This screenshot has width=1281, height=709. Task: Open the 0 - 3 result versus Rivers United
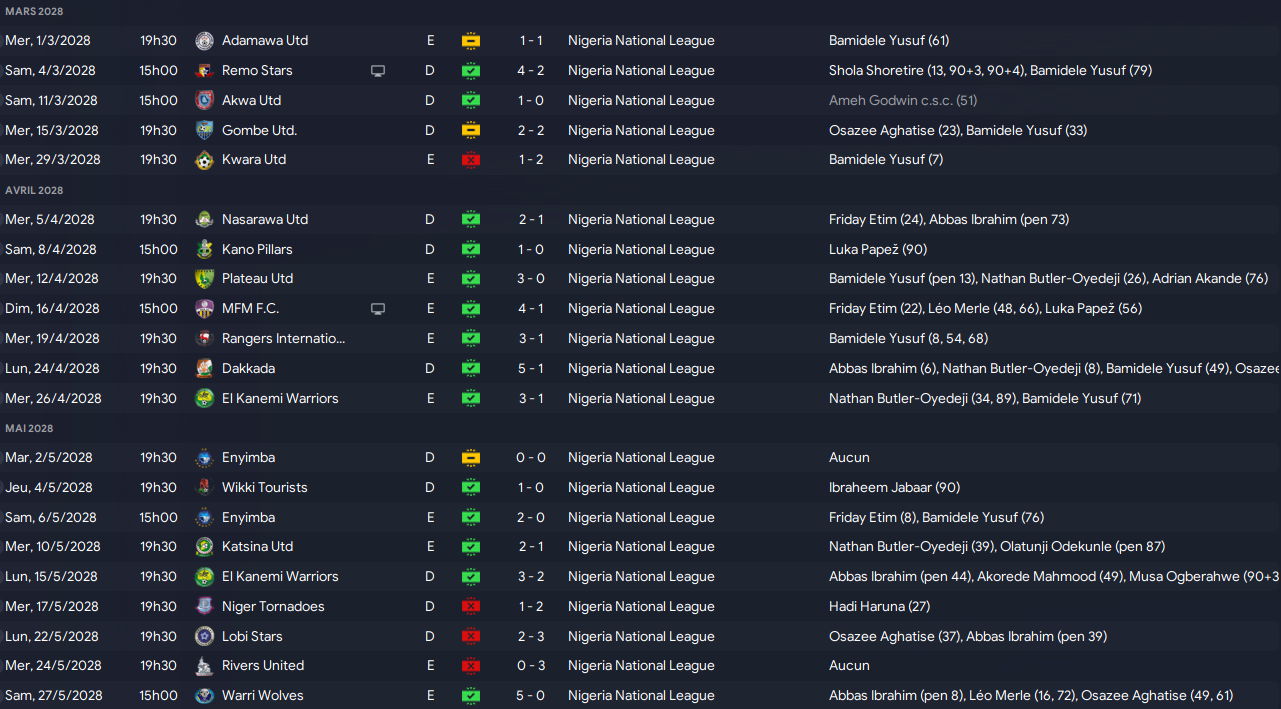pyautogui.click(x=530, y=666)
